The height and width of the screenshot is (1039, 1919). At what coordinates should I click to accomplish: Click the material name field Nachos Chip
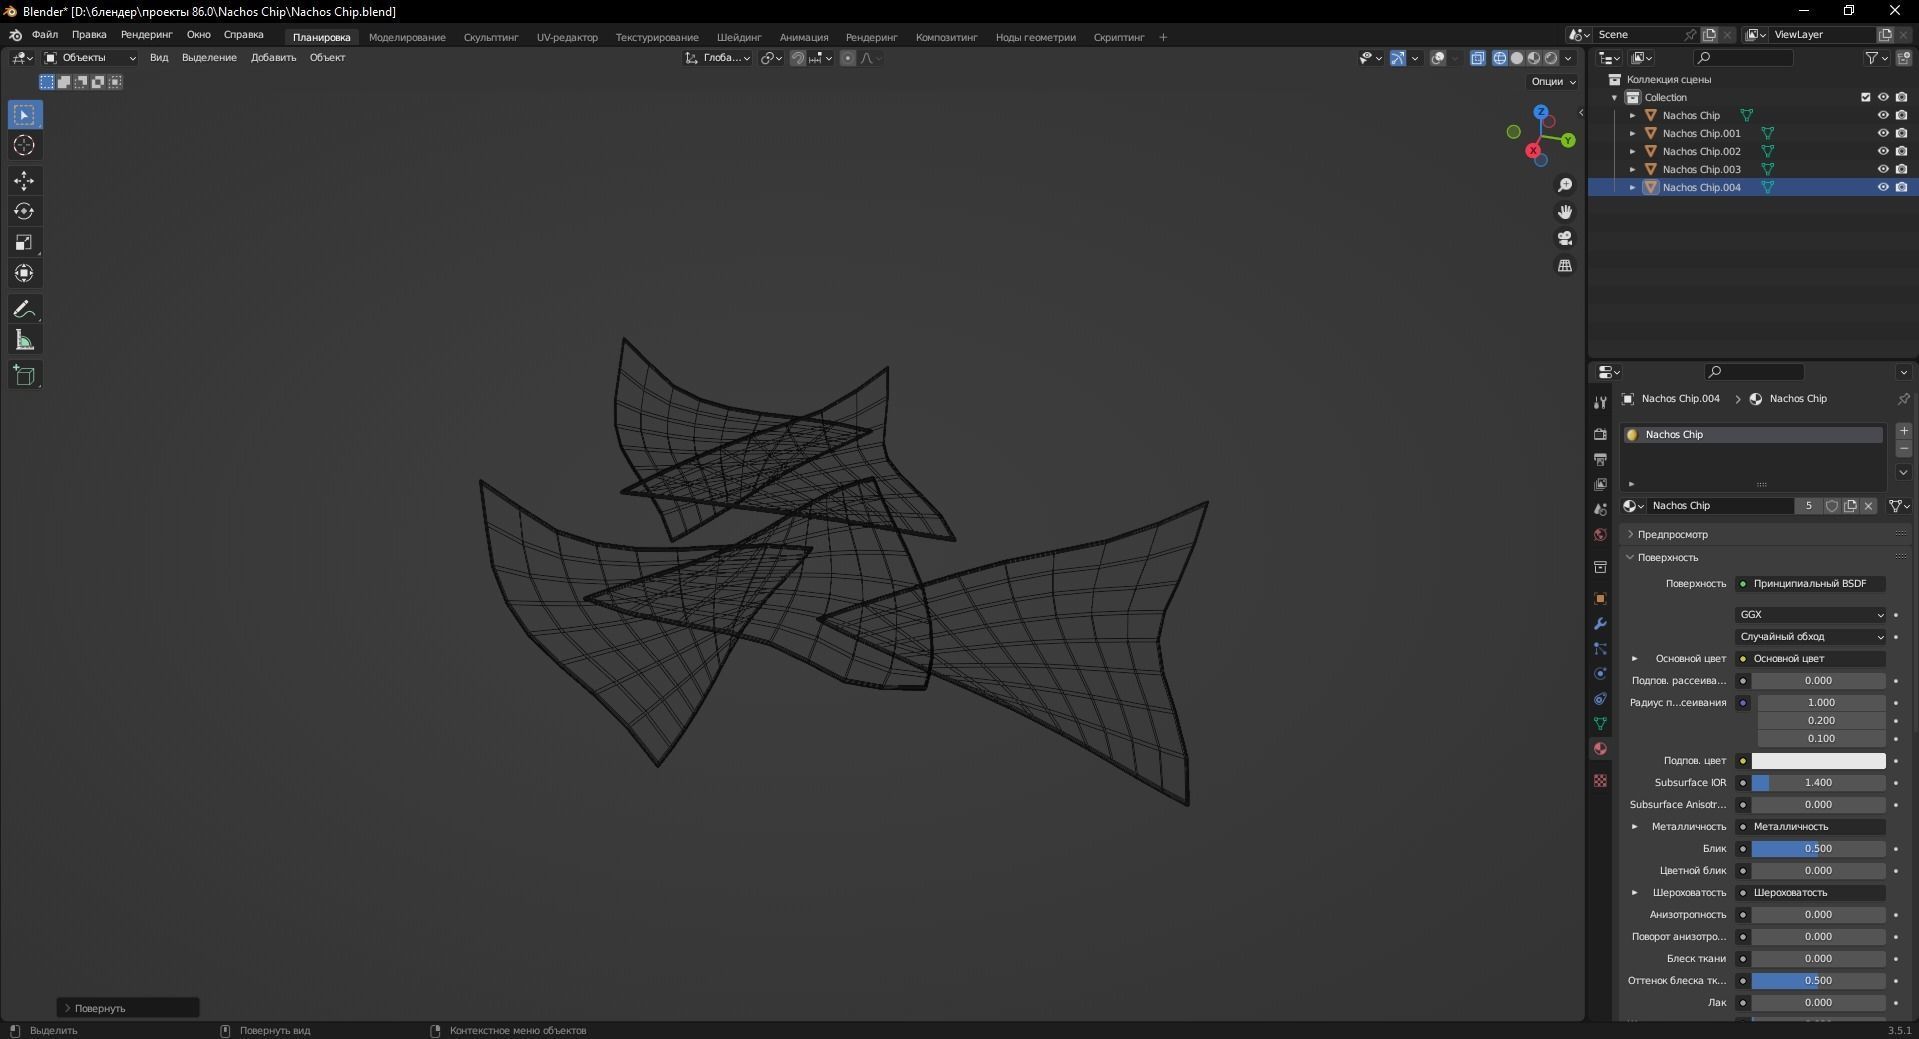pos(1720,506)
